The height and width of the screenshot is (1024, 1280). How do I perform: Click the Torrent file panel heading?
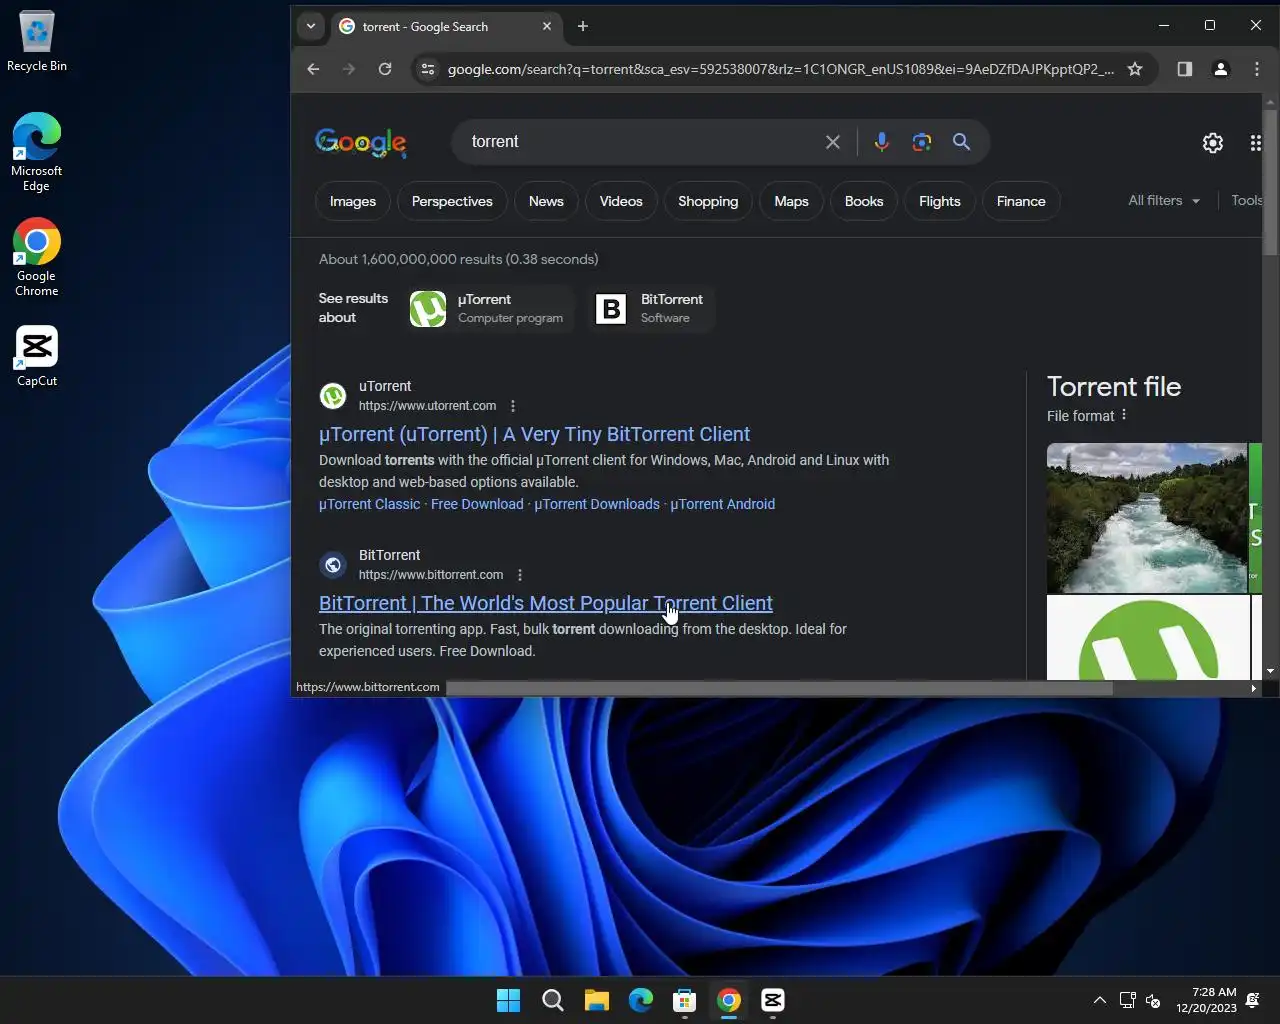pos(1114,387)
